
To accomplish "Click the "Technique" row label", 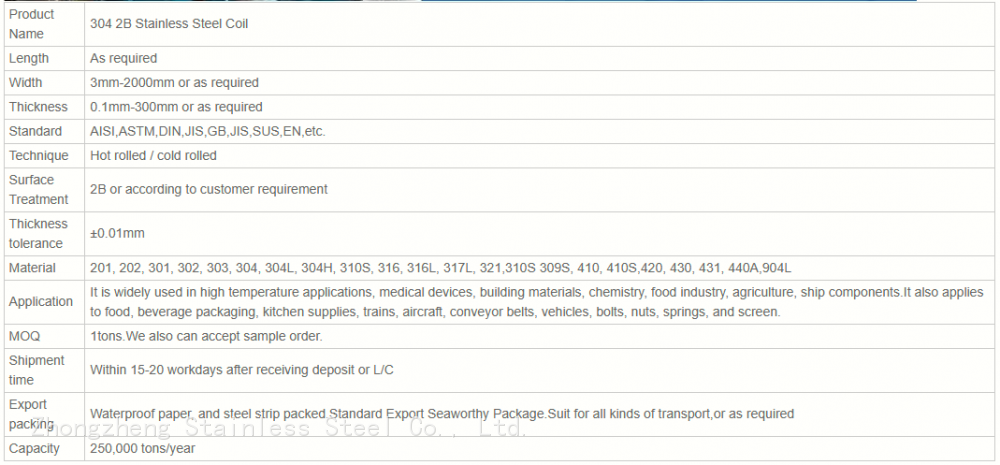I will [38, 155].
